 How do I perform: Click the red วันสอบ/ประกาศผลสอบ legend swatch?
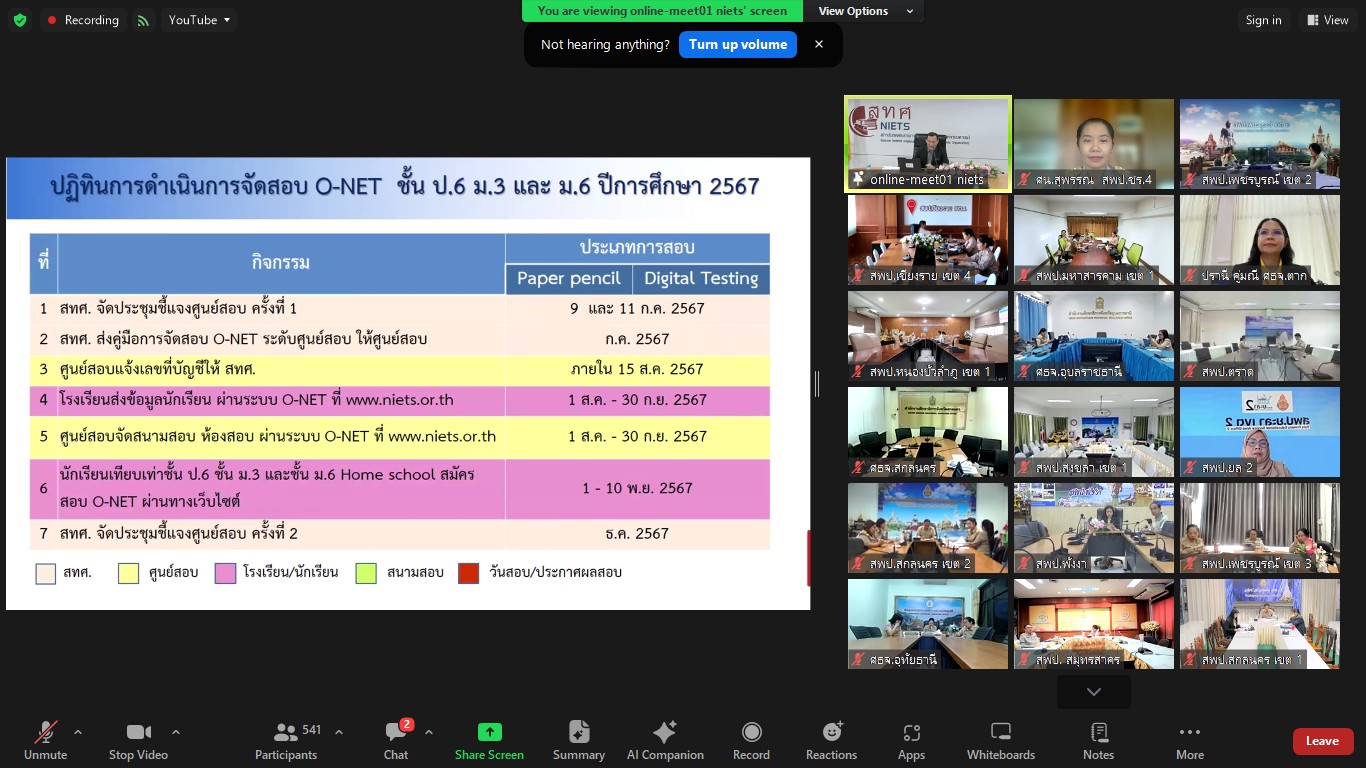pyautogui.click(x=468, y=573)
